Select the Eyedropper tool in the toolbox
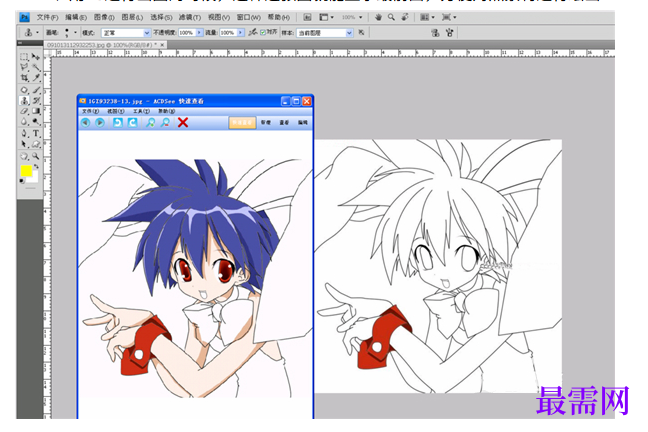Viewport: 648px width, 432px height. (x=36, y=77)
